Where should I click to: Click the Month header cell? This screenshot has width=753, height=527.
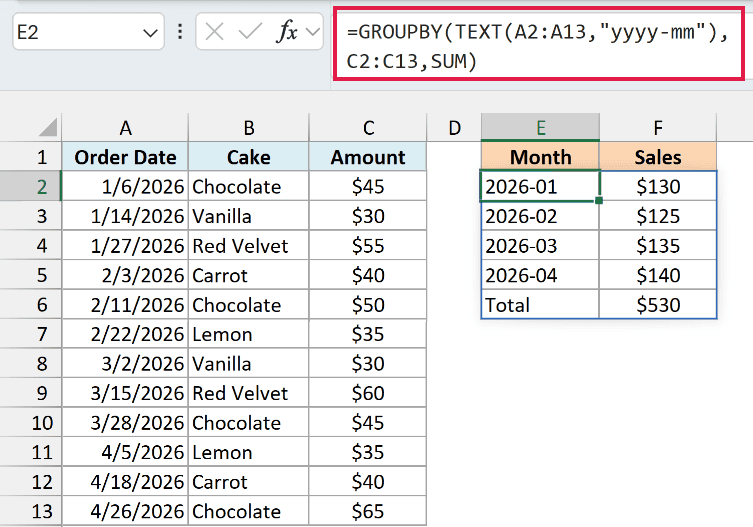point(540,157)
